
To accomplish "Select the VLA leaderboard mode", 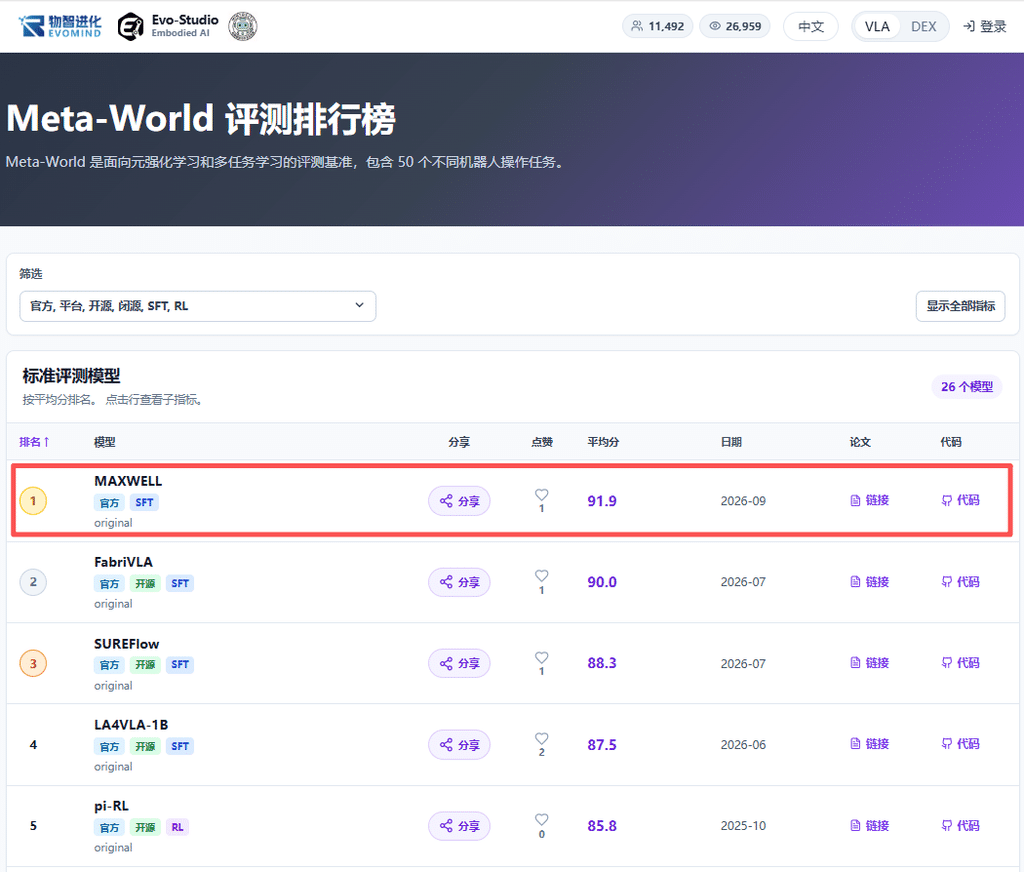I will pyautogui.click(x=877, y=26).
